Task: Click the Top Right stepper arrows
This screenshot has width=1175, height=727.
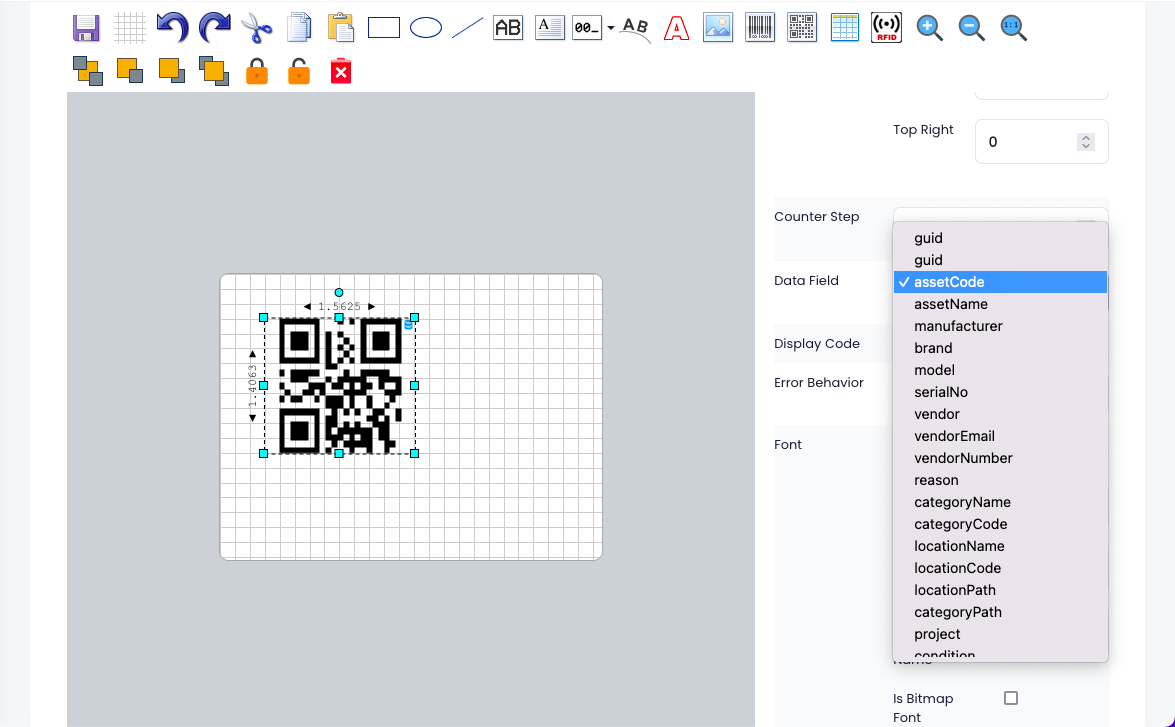Action: click(1086, 142)
